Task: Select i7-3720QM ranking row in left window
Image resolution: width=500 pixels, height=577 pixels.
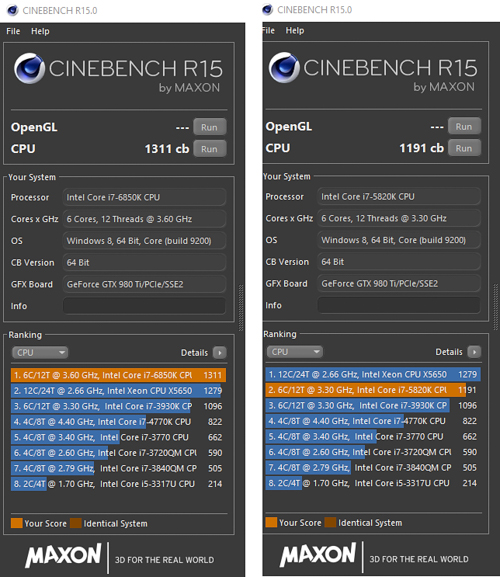Action: 118,453
